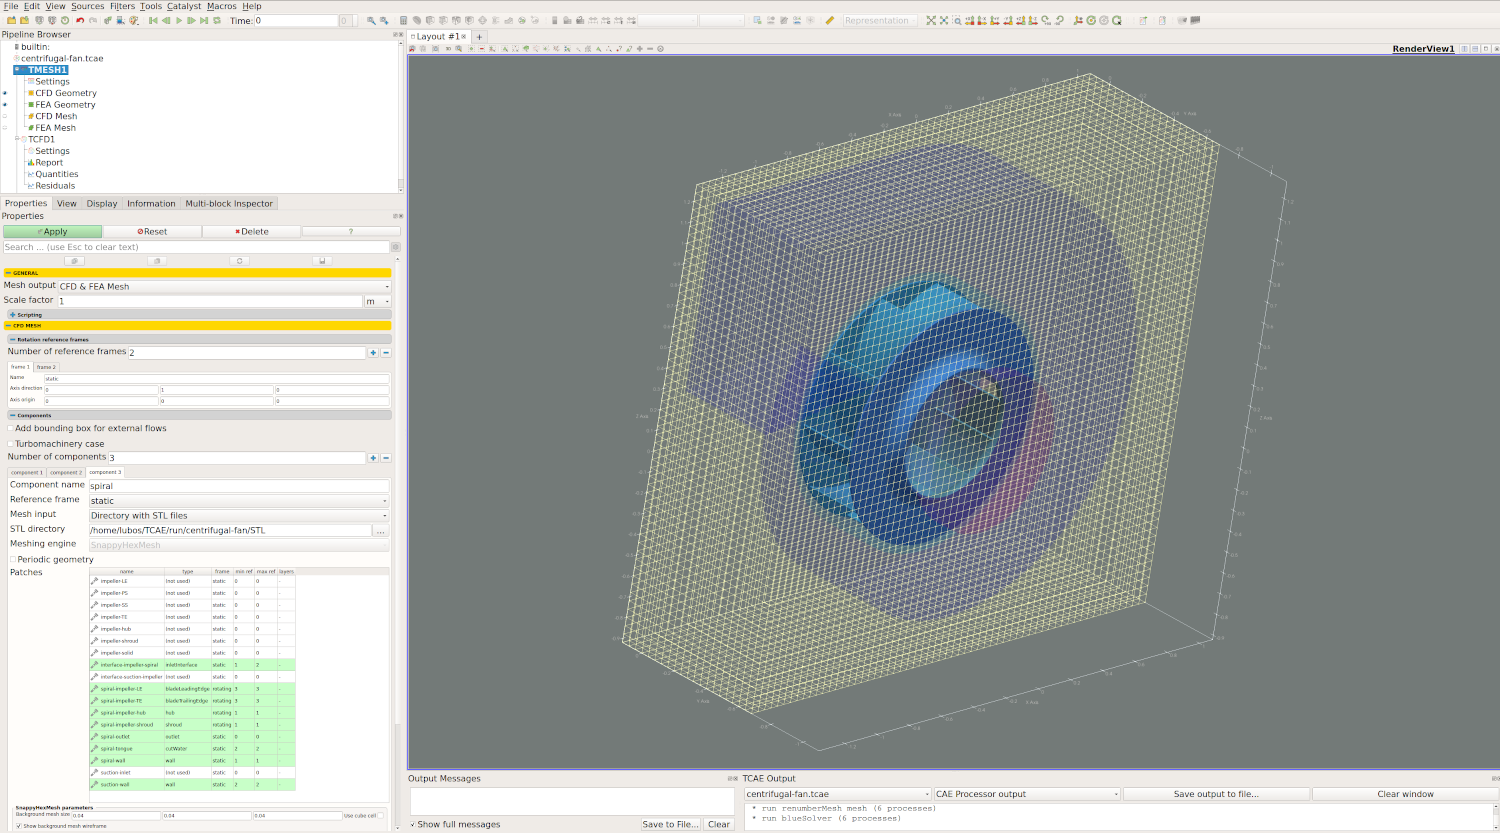Viewport: 1500px width, 833px height.
Task: Expand the Scripting section
Action: click(13, 315)
